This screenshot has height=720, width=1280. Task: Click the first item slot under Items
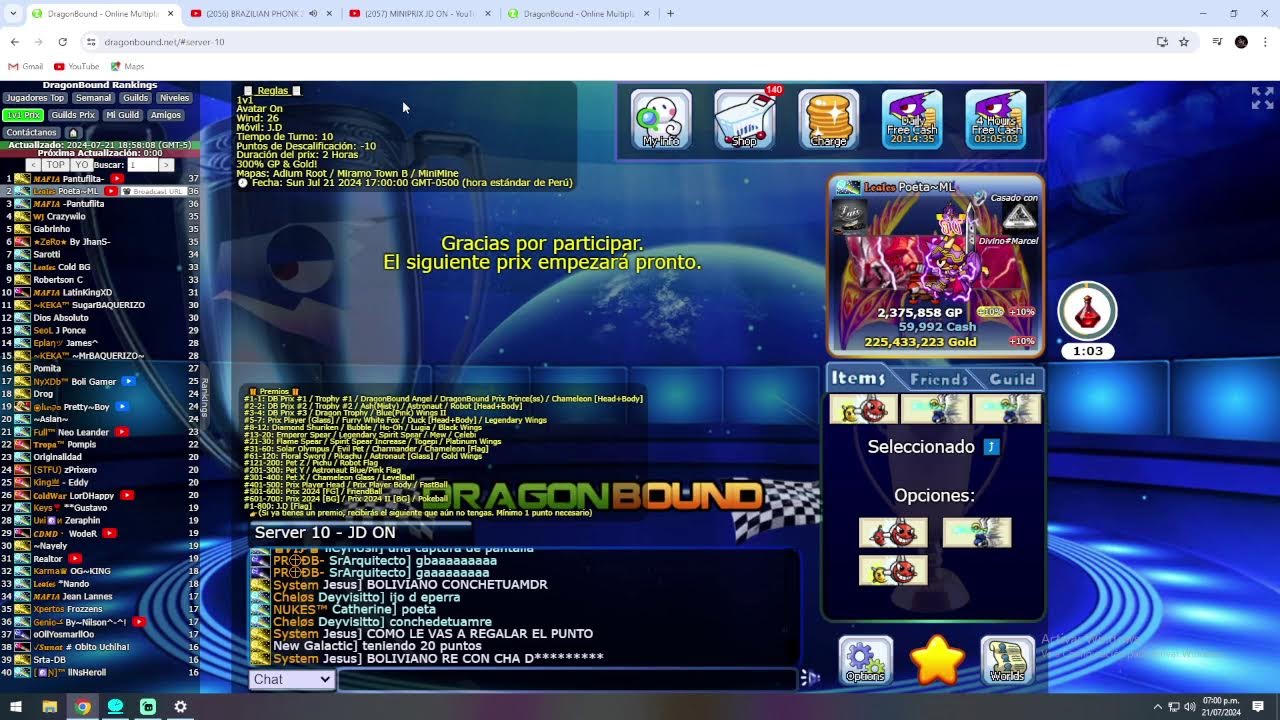(x=863, y=409)
